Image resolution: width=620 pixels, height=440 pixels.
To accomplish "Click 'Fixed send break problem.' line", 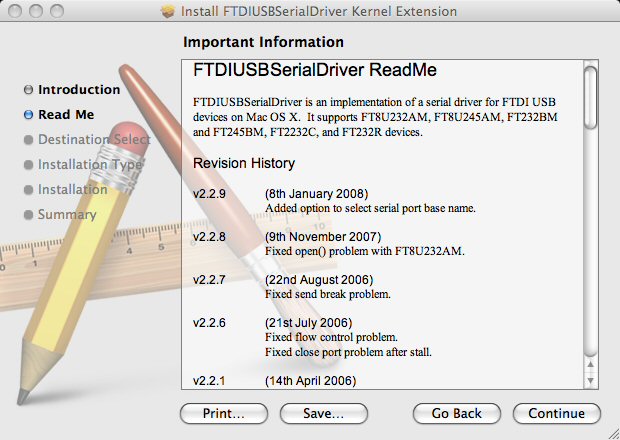I will (328, 295).
